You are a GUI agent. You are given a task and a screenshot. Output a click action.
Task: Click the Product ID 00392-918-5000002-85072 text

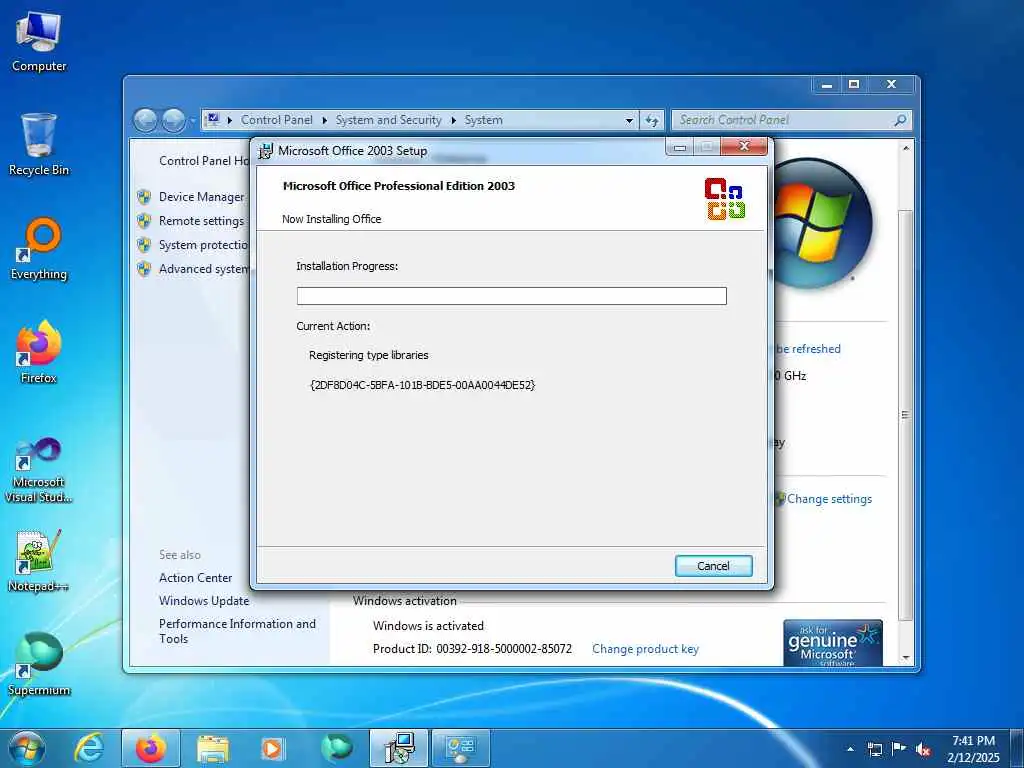click(472, 649)
